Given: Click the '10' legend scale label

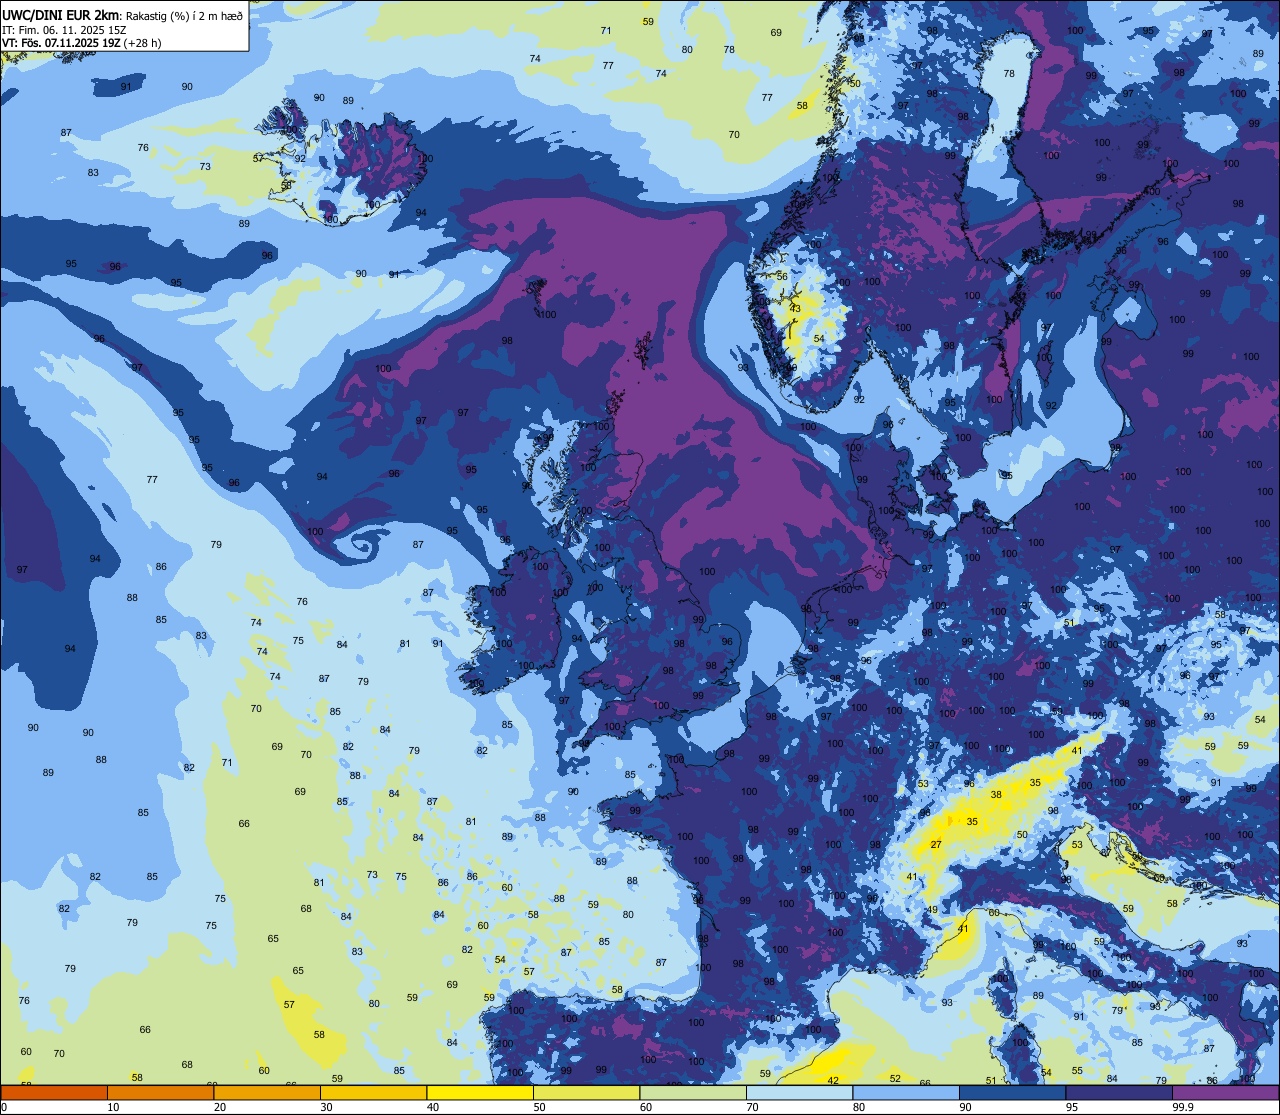Looking at the screenshot, I should coord(114,1107).
